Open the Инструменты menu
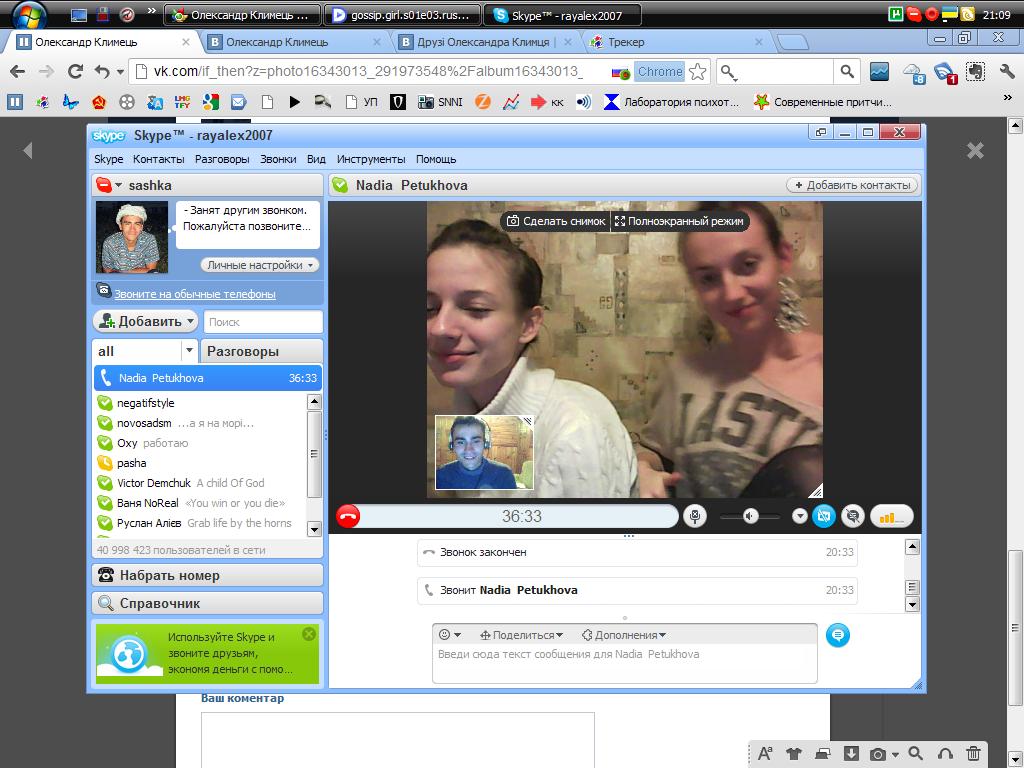The height and width of the screenshot is (768, 1024). point(371,159)
